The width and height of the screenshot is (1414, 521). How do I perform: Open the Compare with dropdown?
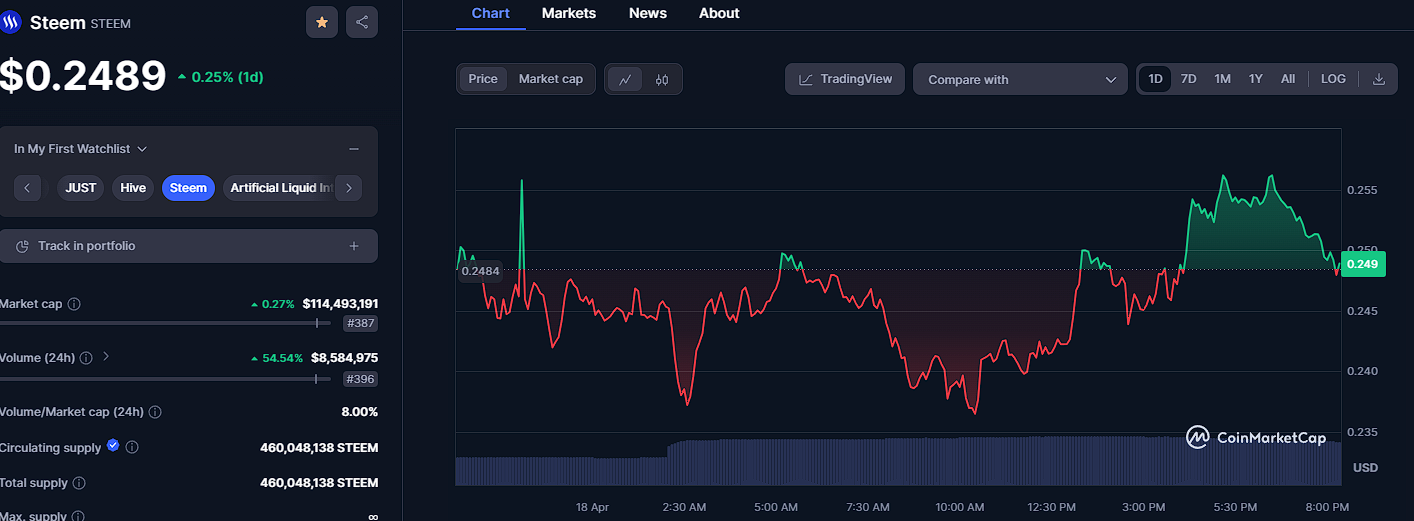click(1020, 79)
